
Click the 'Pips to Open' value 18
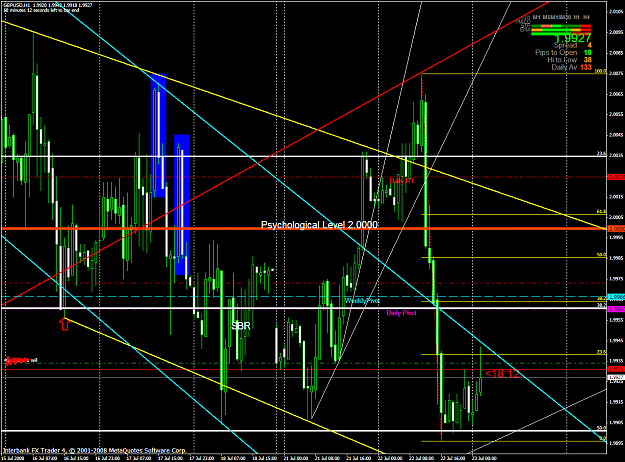click(588, 53)
